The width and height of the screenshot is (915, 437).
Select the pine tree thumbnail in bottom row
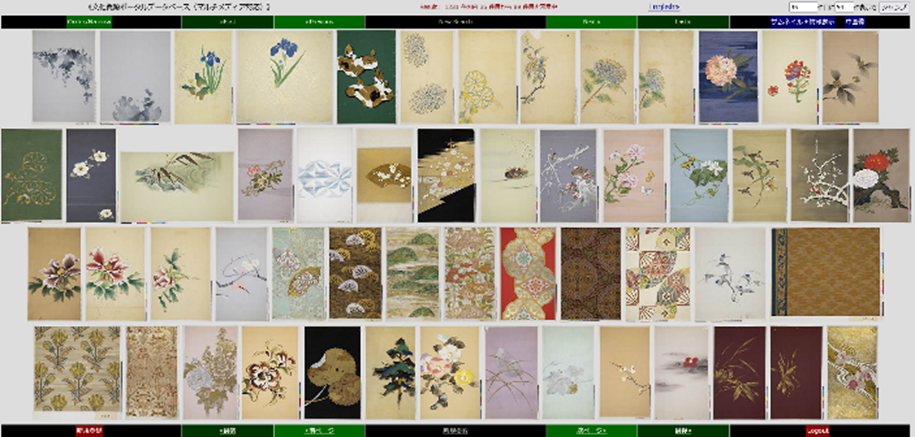tap(389, 371)
